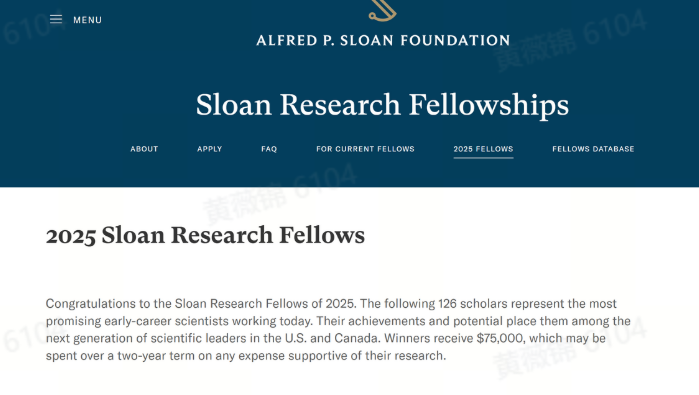Click the 2025 Sloan Research Fellows heading
The height and width of the screenshot is (395, 699).
(205, 235)
